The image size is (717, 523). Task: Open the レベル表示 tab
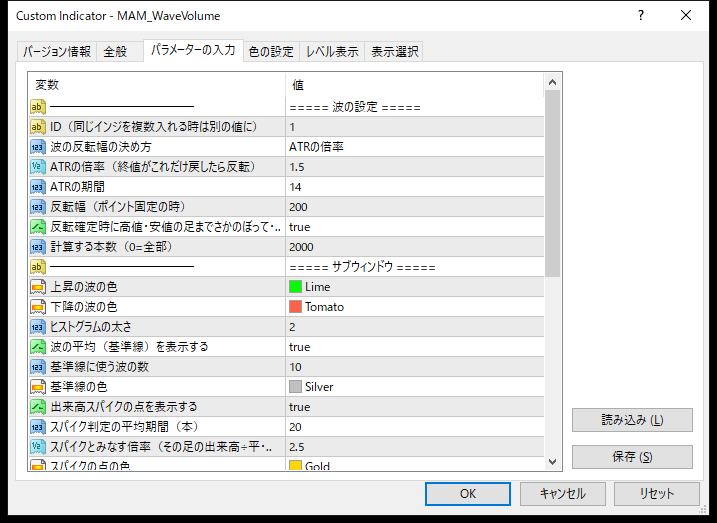[332, 52]
